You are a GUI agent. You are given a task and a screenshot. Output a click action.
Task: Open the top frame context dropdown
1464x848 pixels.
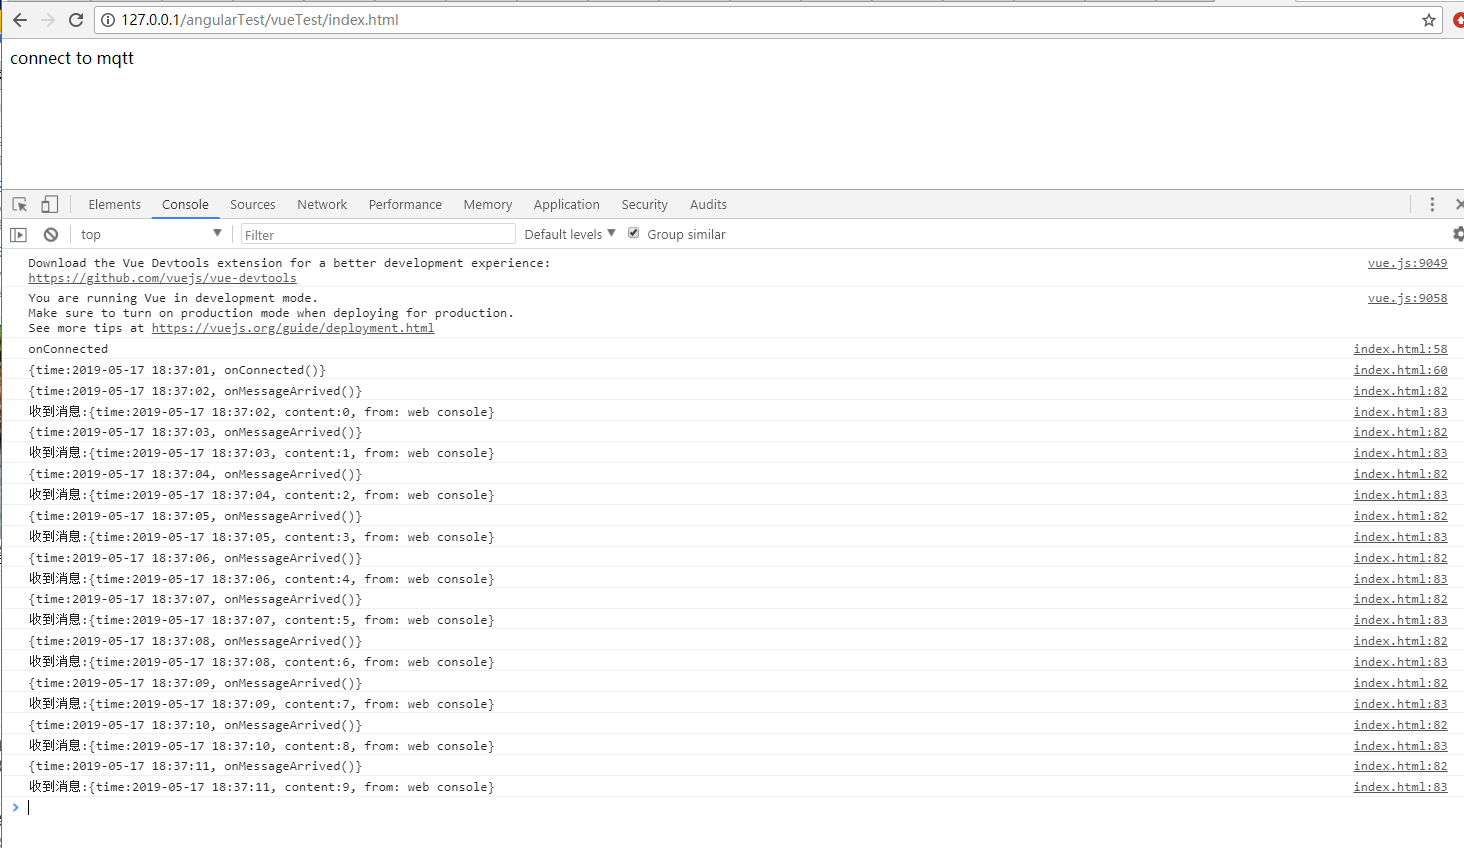pyautogui.click(x=150, y=233)
